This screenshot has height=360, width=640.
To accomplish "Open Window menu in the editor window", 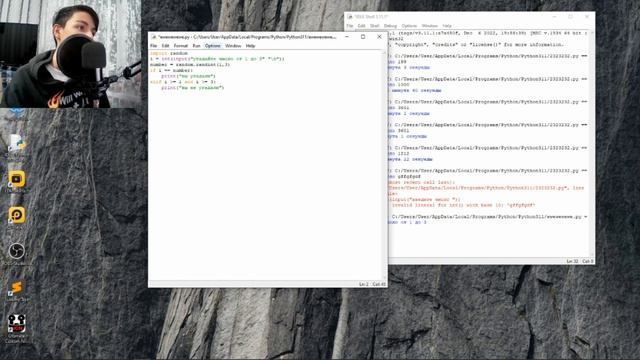I will [x=233, y=46].
